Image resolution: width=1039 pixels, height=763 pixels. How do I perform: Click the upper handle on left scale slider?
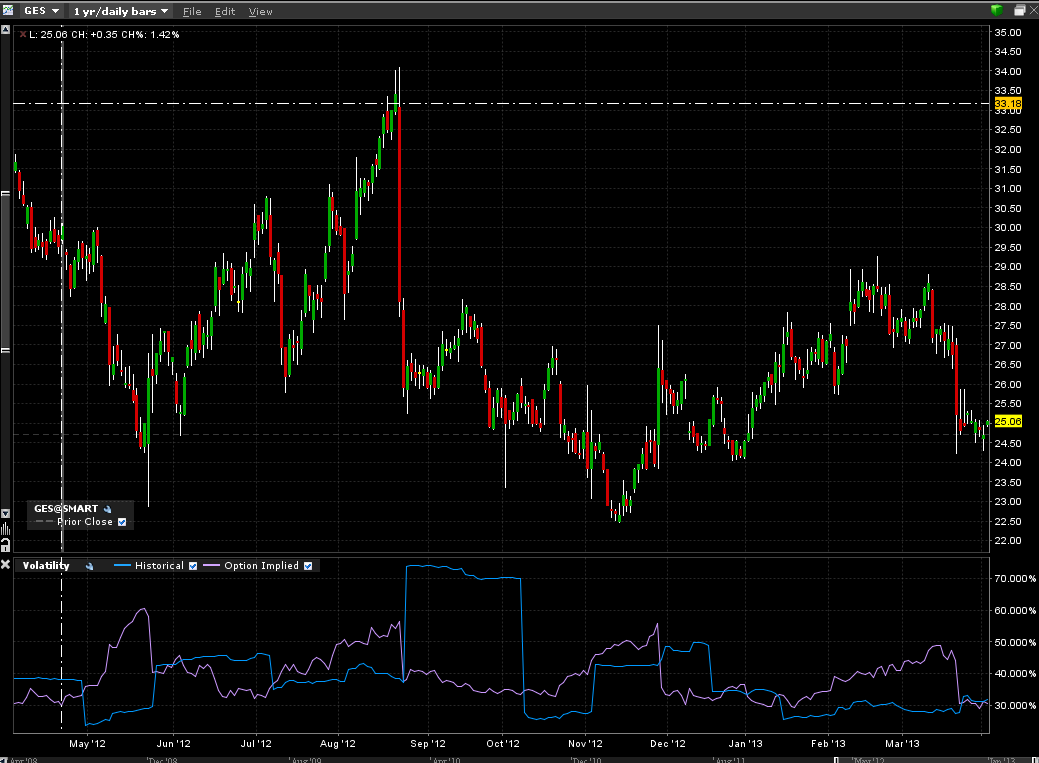point(5,194)
